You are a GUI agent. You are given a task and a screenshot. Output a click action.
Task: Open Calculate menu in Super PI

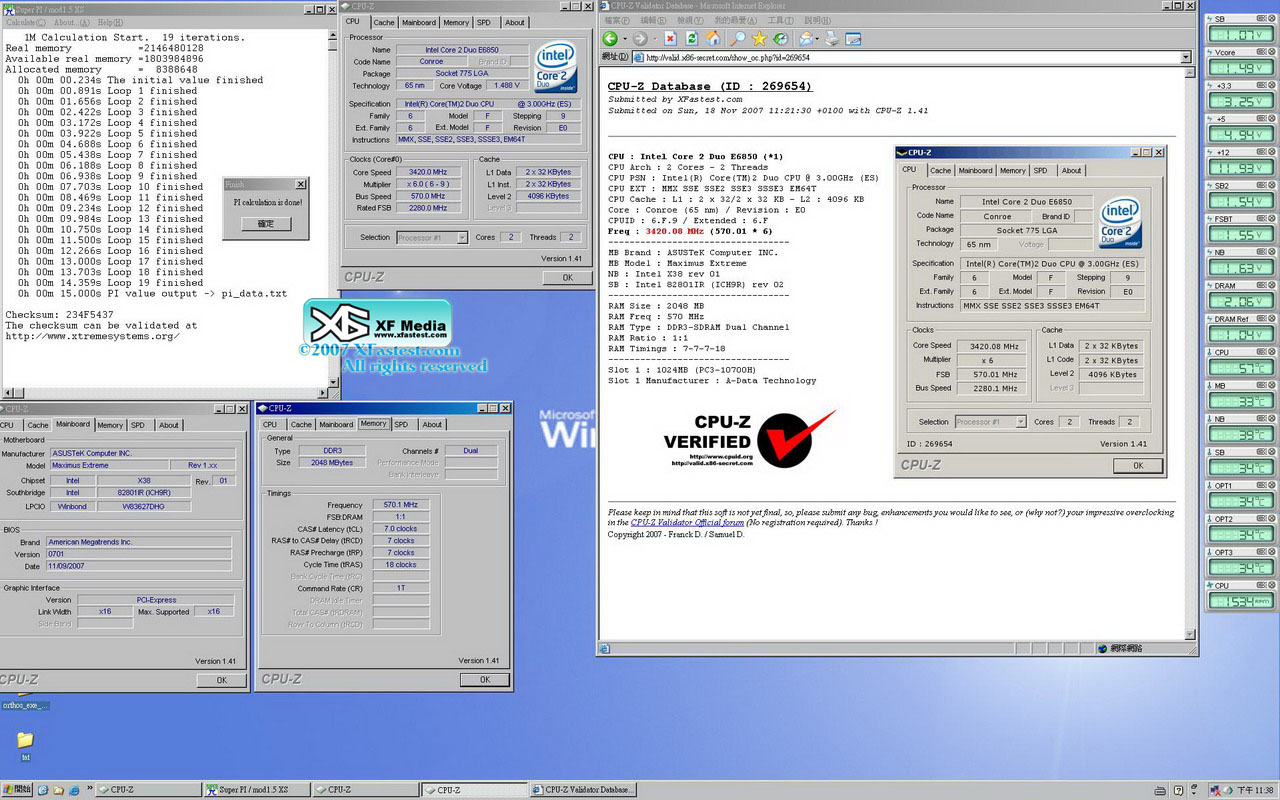click(x=25, y=22)
